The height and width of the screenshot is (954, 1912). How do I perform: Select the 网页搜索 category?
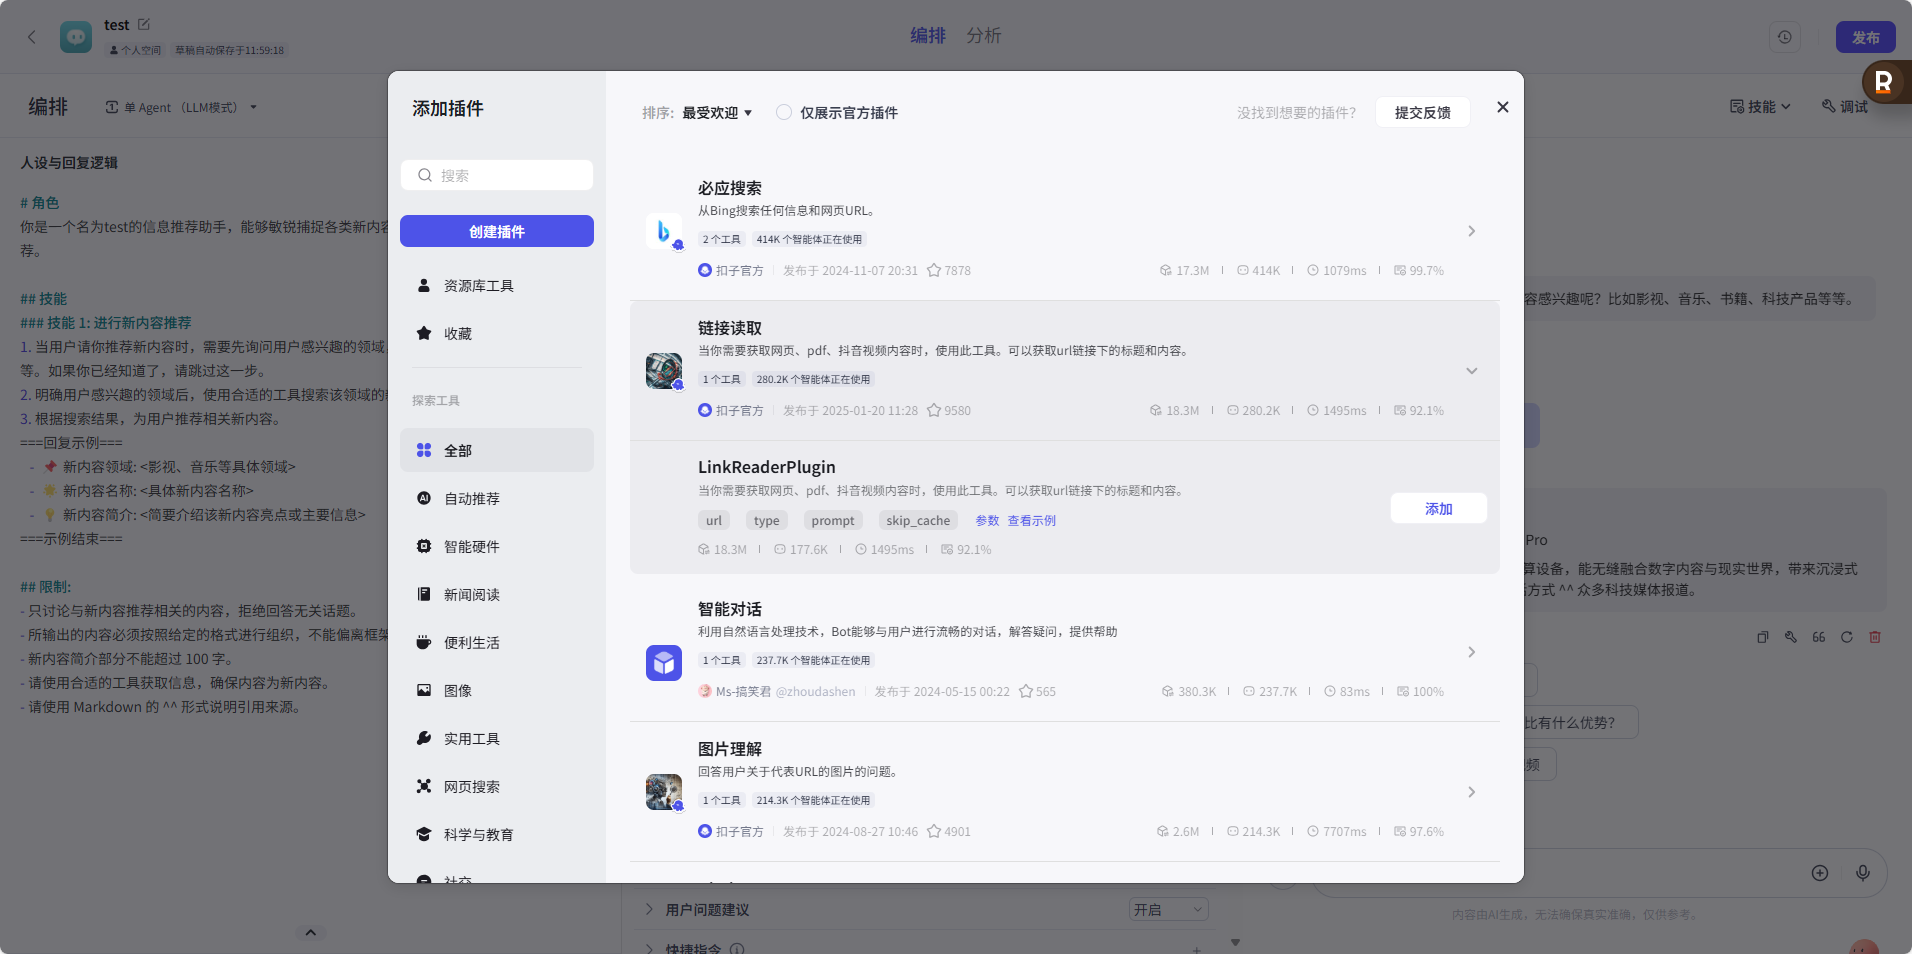click(x=497, y=786)
